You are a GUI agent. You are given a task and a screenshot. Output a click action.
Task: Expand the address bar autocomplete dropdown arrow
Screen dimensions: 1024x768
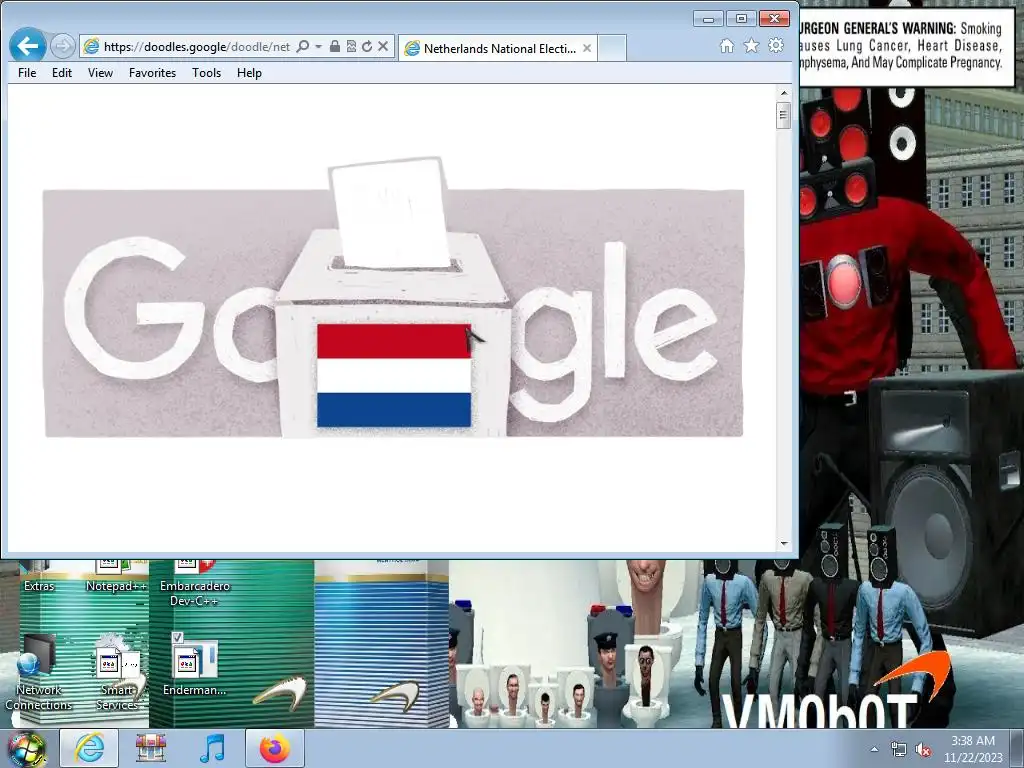[318, 46]
